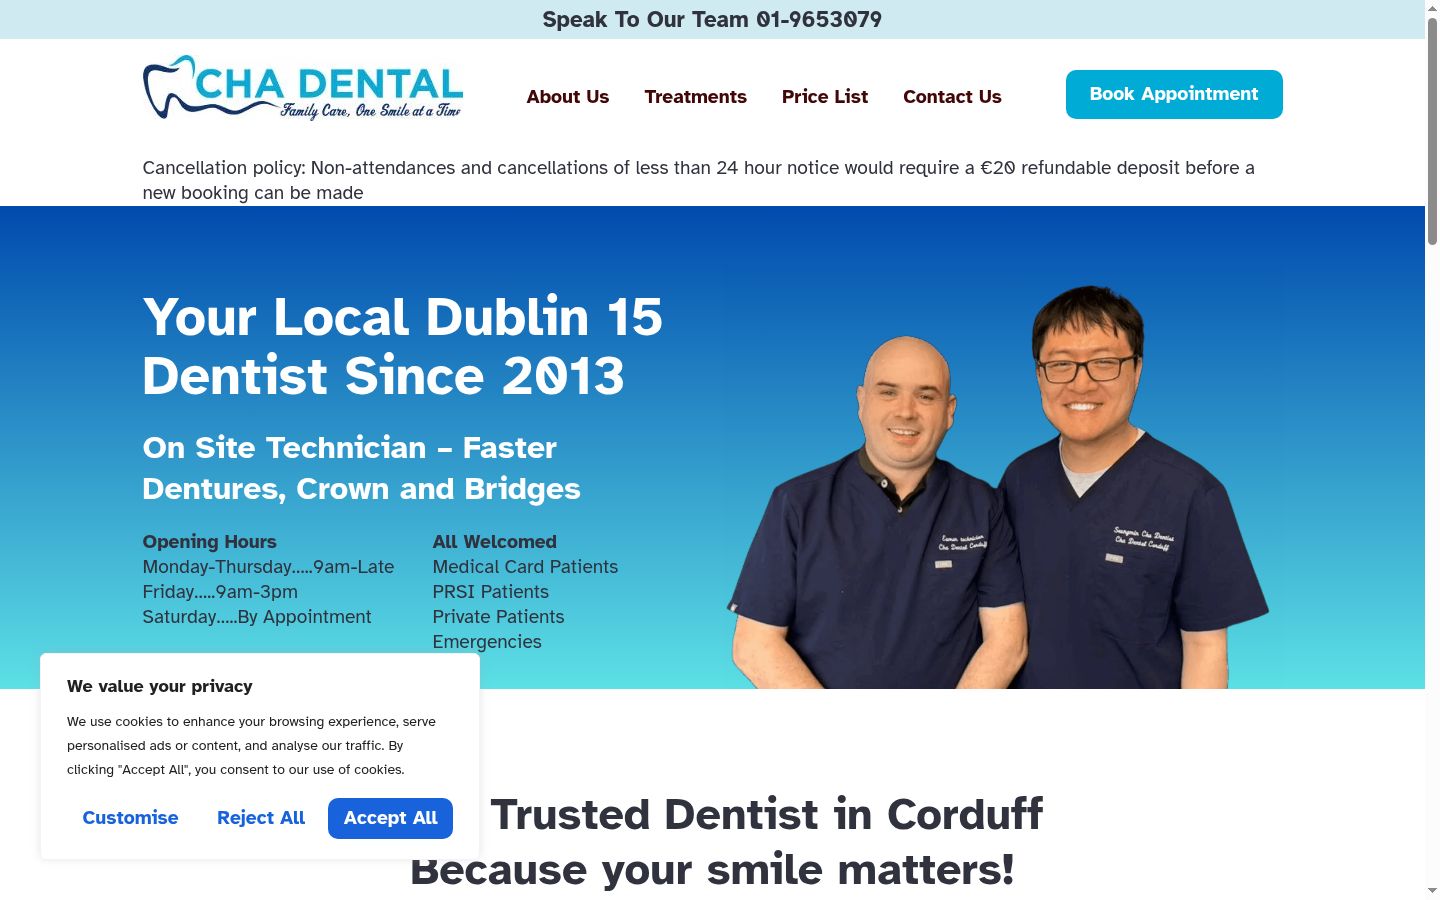Click the phone number in top bar
The image size is (1440, 900).
tap(819, 20)
